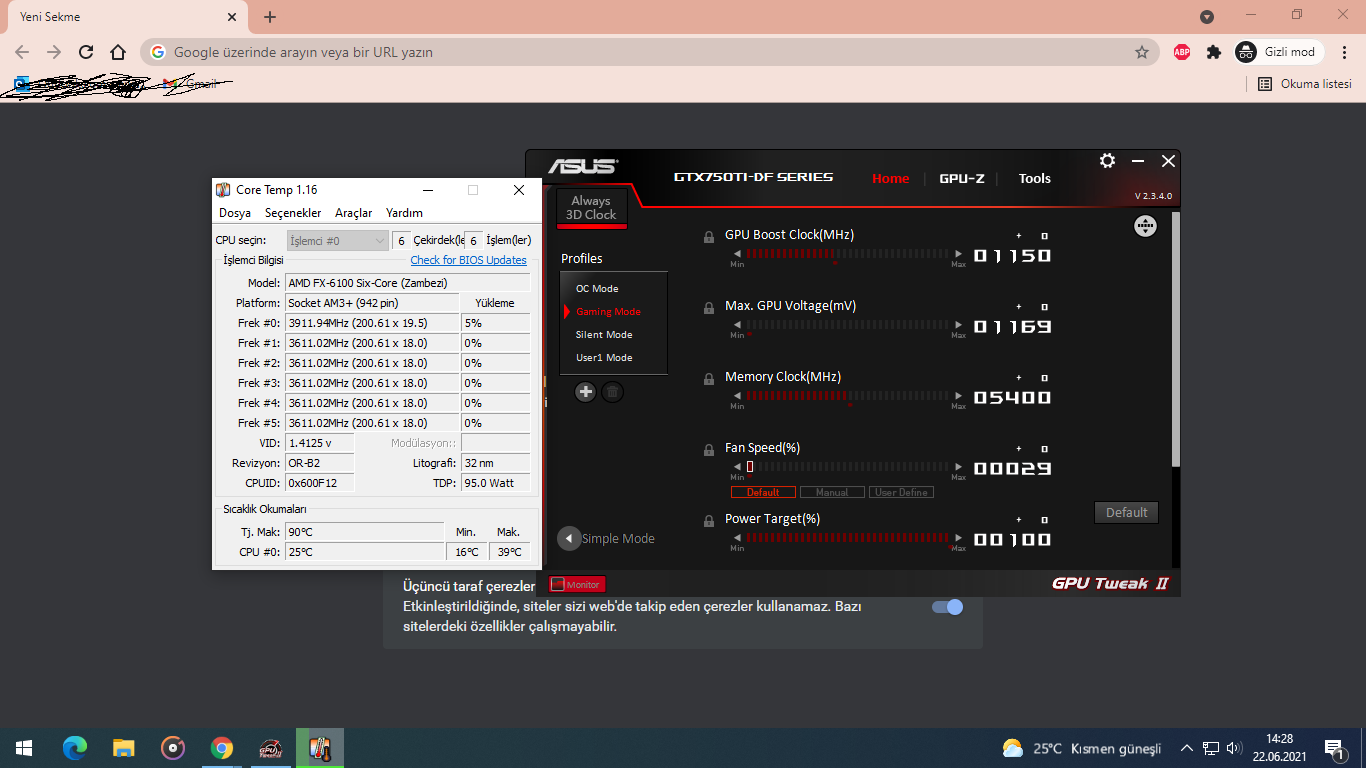Click the GPU Tweak taskbar icon
The image size is (1366, 768).
pos(270,748)
